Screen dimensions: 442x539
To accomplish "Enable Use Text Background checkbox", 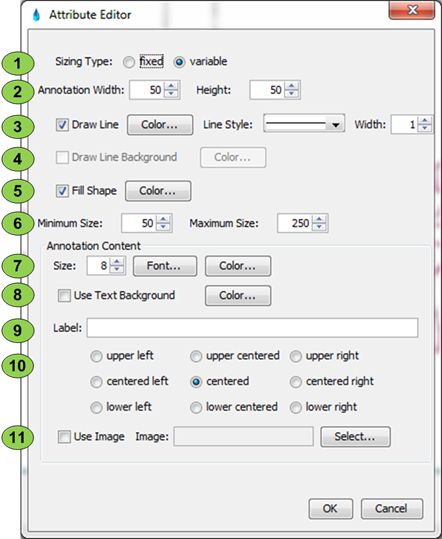I will [x=64, y=296].
